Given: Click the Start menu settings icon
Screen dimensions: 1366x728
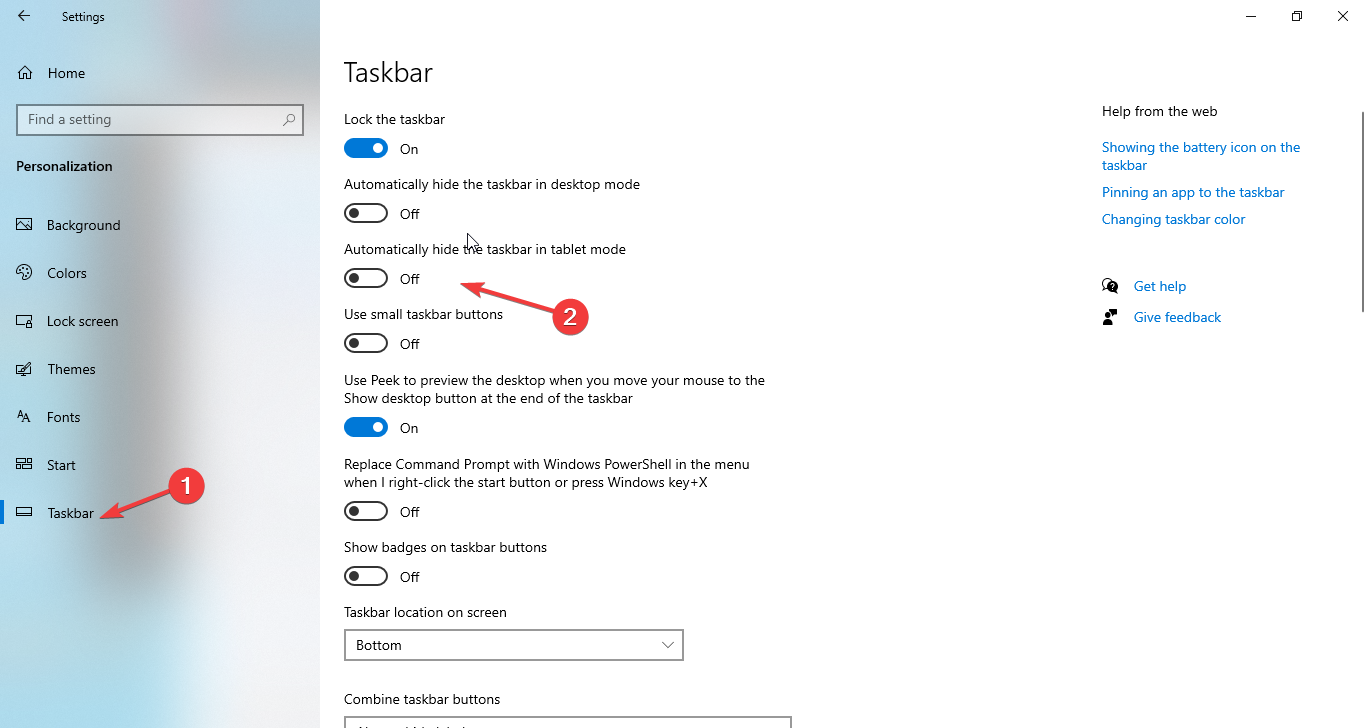Looking at the screenshot, I should click(x=25, y=464).
